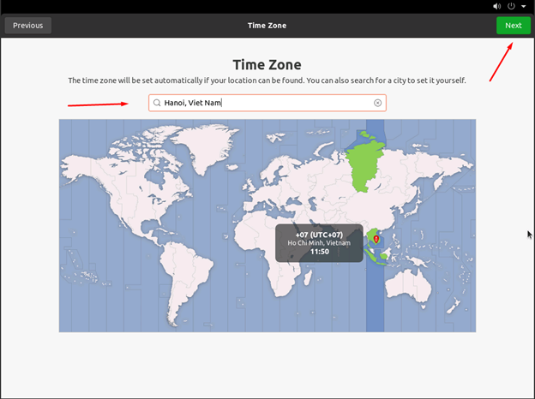Select Greenland on the time zone map
This screenshot has width=535, height=399.
point(205,145)
